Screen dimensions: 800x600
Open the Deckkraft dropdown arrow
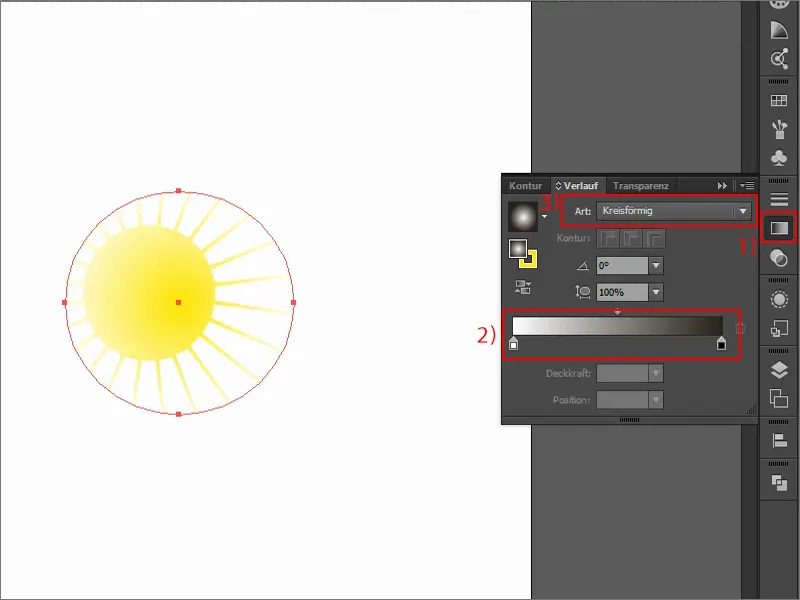(656, 373)
